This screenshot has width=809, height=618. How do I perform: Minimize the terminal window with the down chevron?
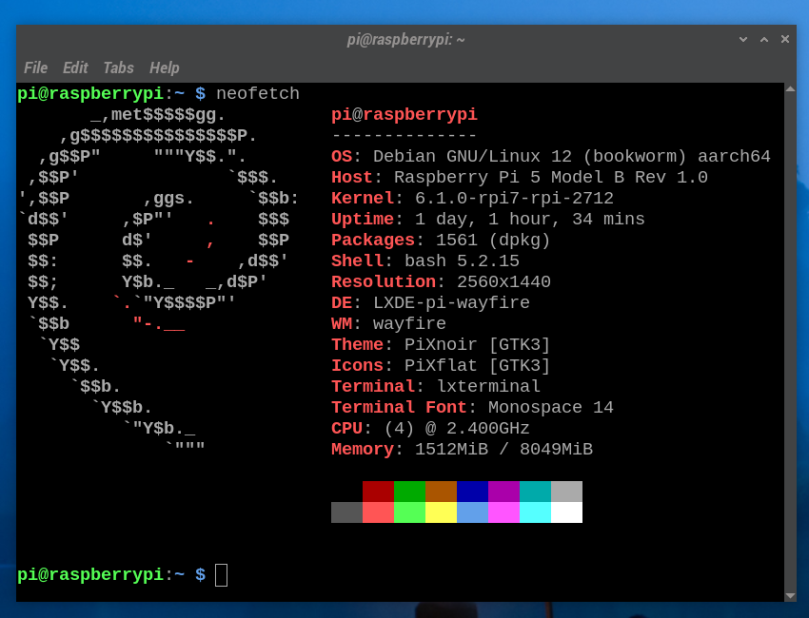tap(743, 39)
